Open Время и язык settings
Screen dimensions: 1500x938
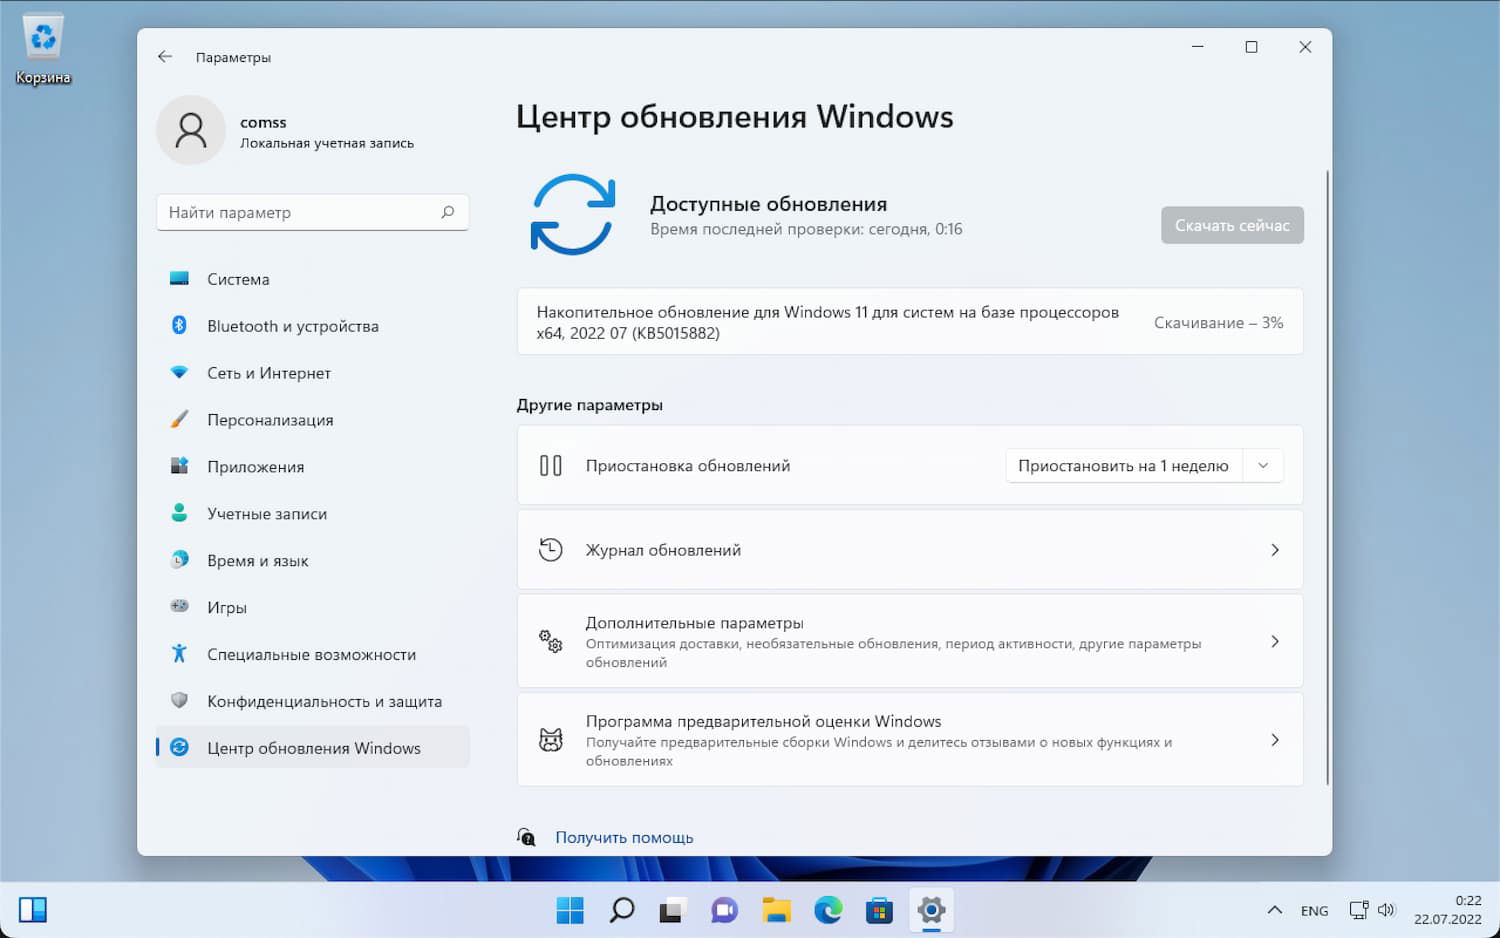[x=312, y=561]
